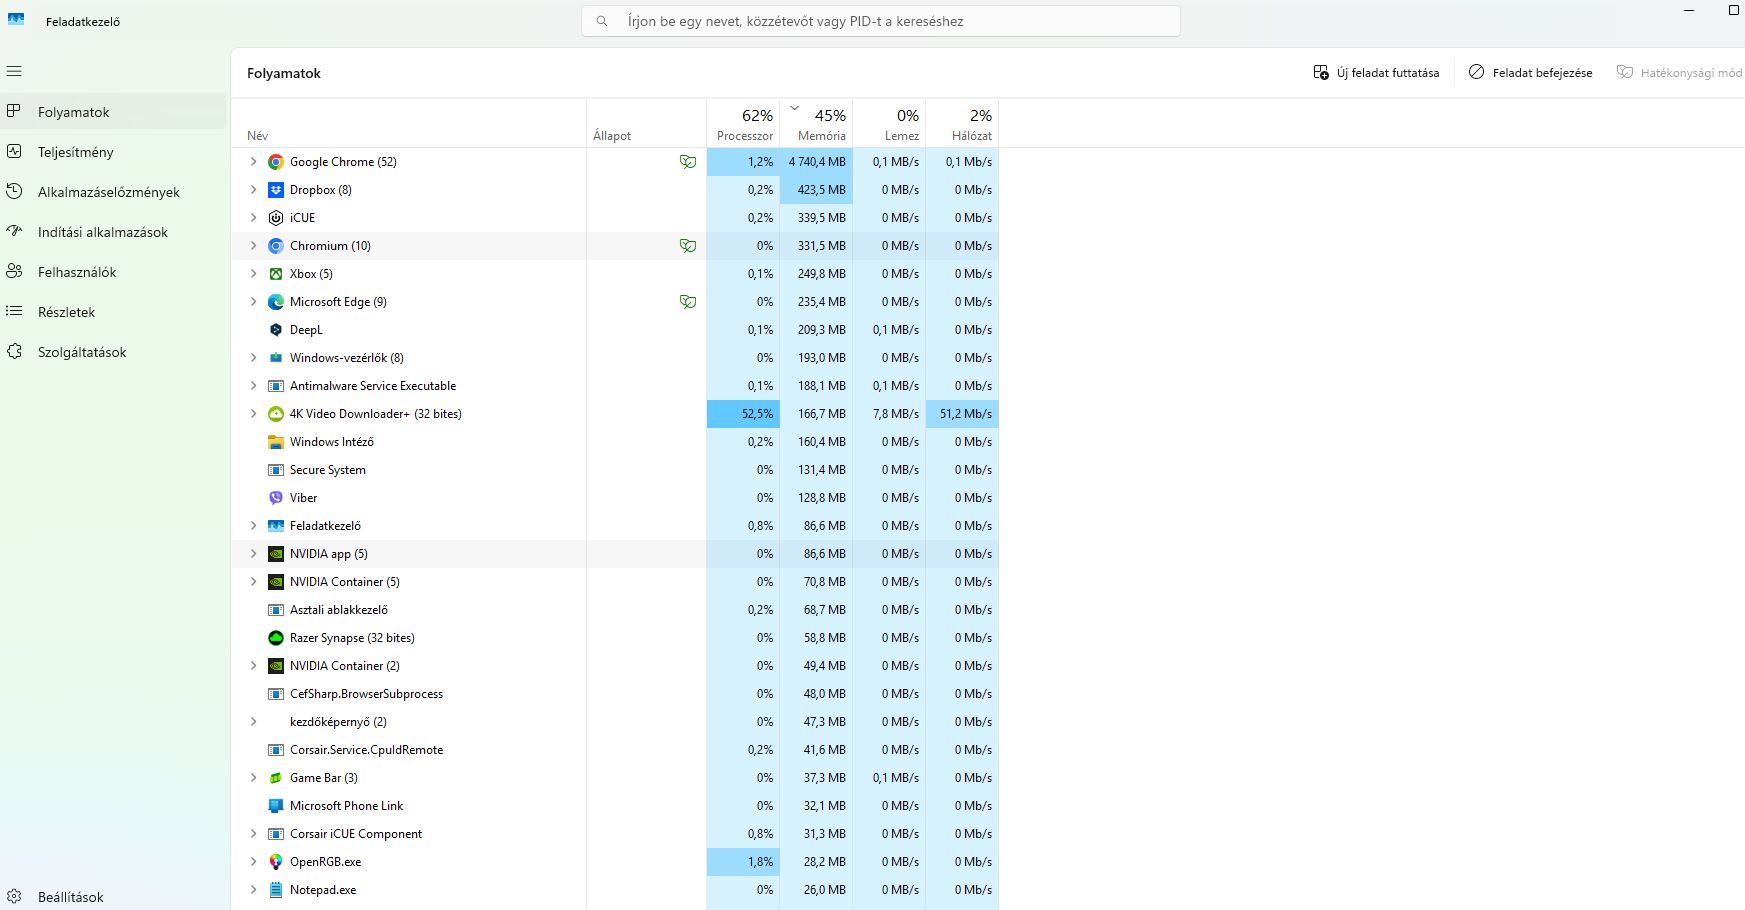Click the Chromium process icon
The height and width of the screenshot is (910, 1745).
click(276, 246)
